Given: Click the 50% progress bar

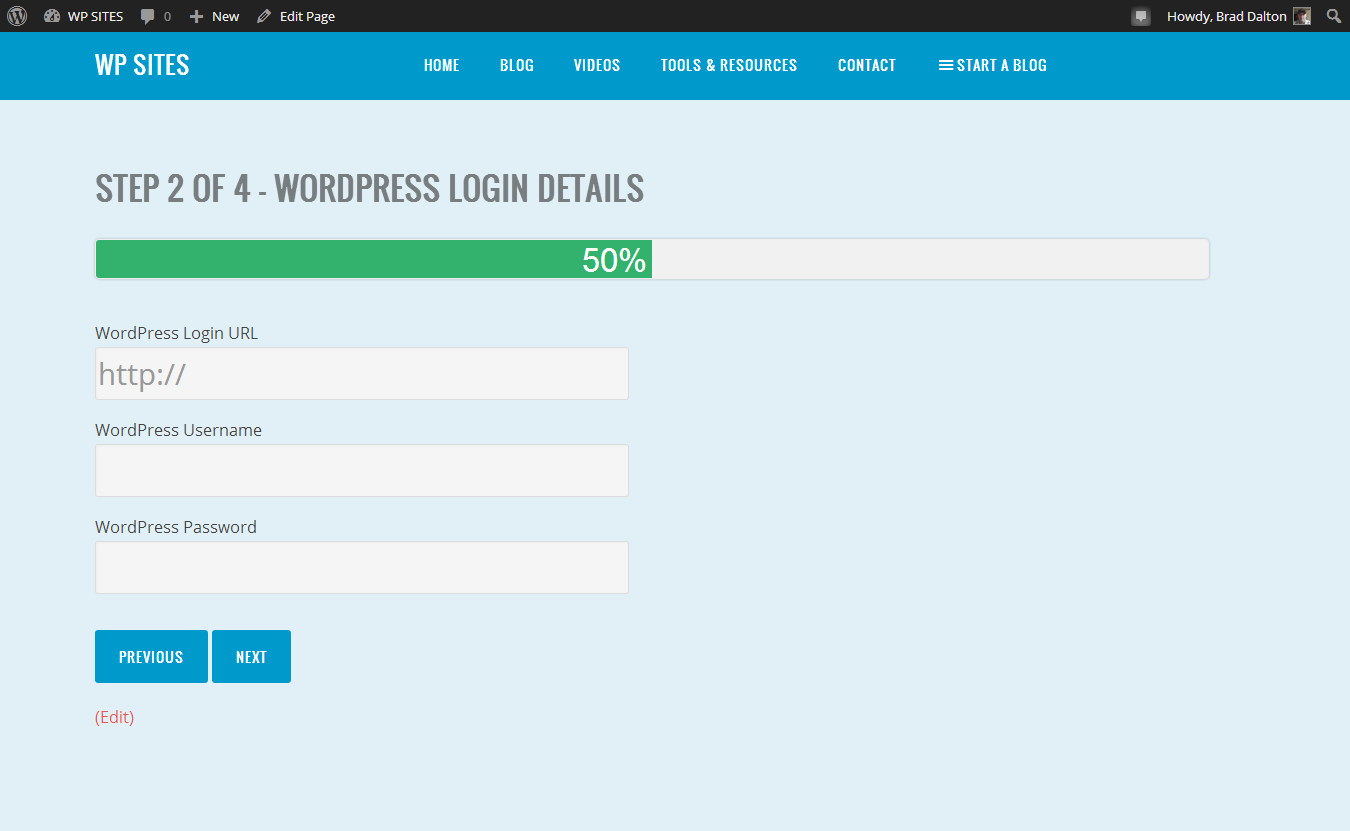Looking at the screenshot, I should click(652, 259).
